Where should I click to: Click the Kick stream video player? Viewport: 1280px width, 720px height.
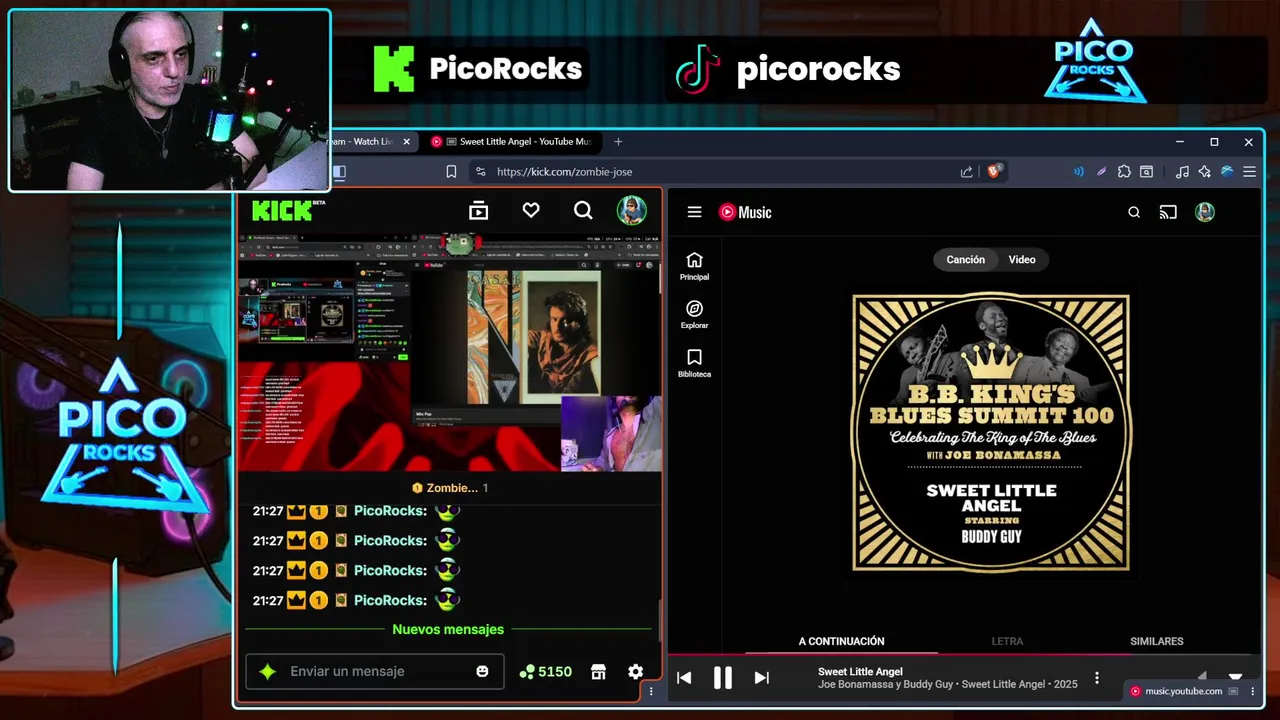[449, 353]
